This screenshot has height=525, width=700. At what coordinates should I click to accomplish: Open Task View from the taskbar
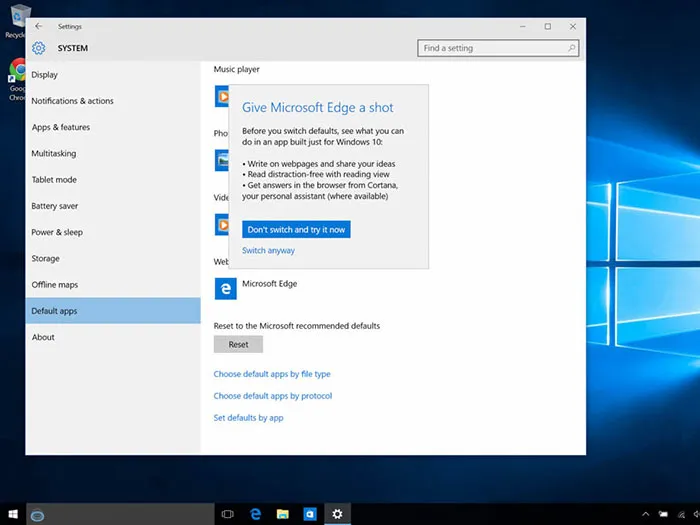tap(227, 514)
